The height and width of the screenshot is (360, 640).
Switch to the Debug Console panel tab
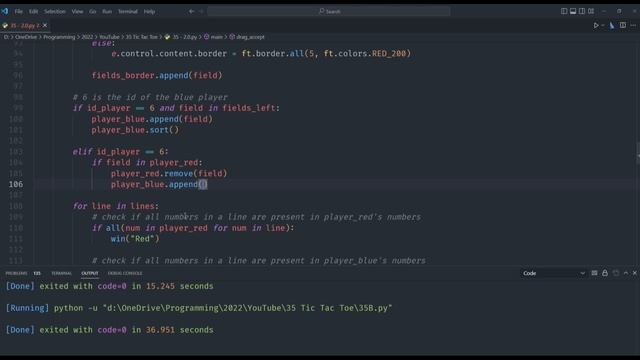(x=125, y=273)
